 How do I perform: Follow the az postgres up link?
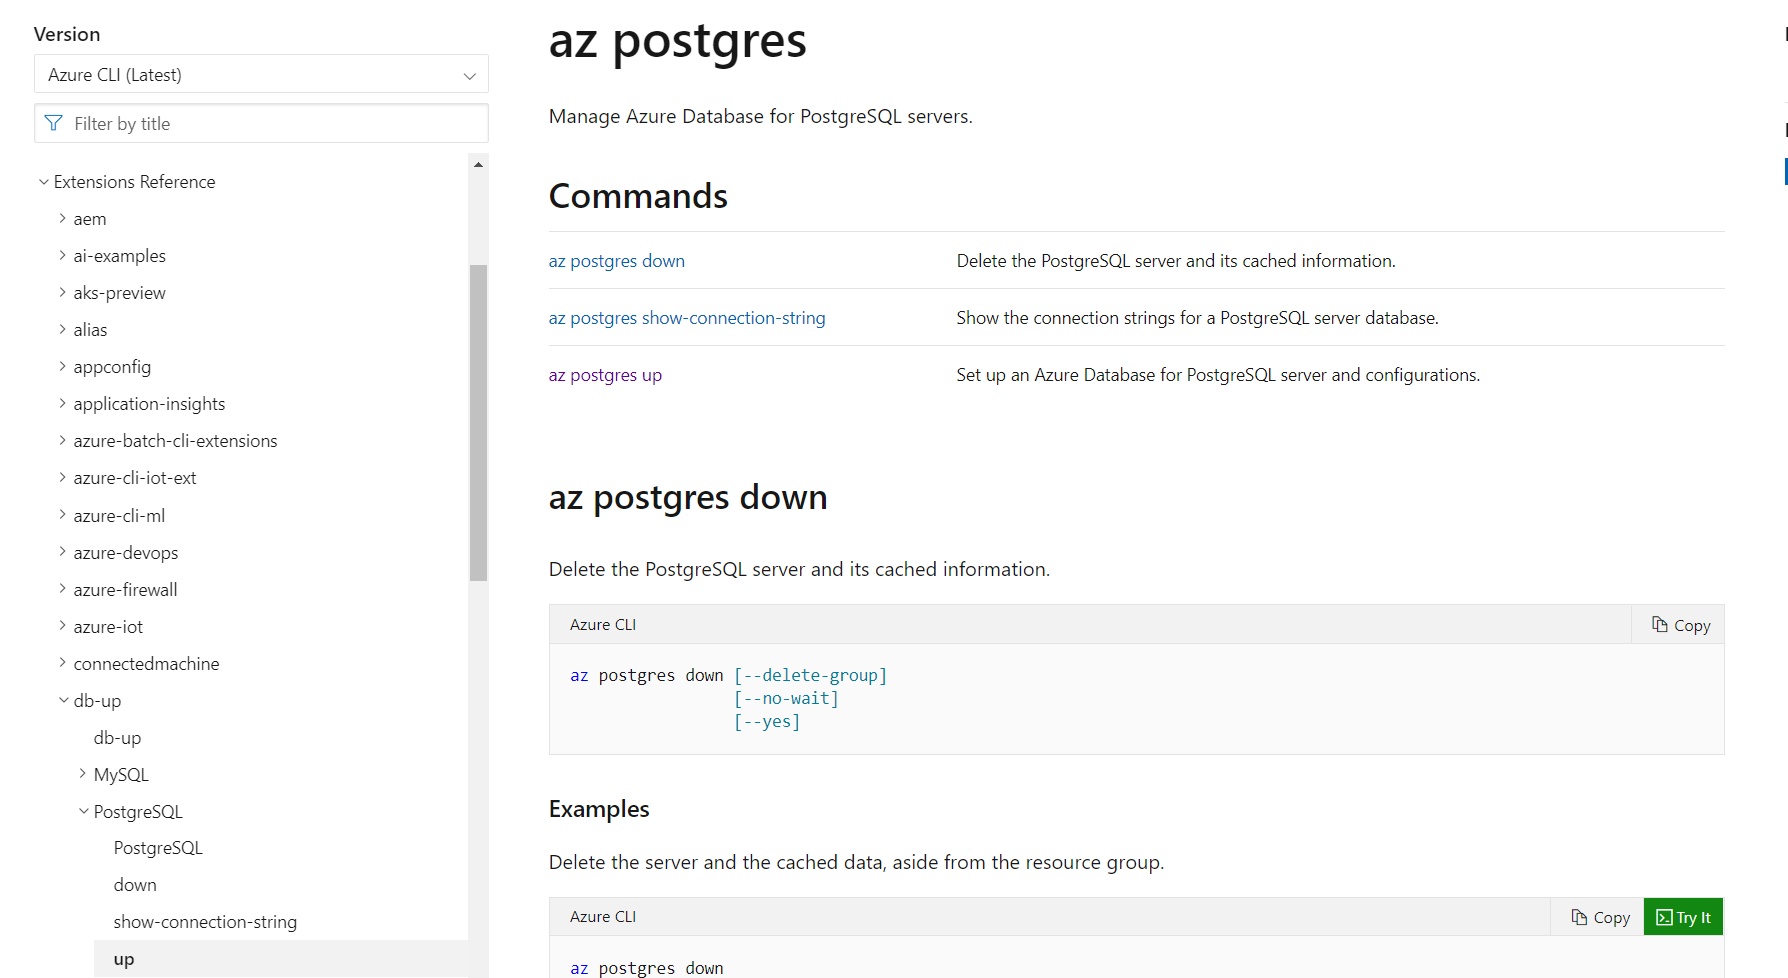click(604, 374)
